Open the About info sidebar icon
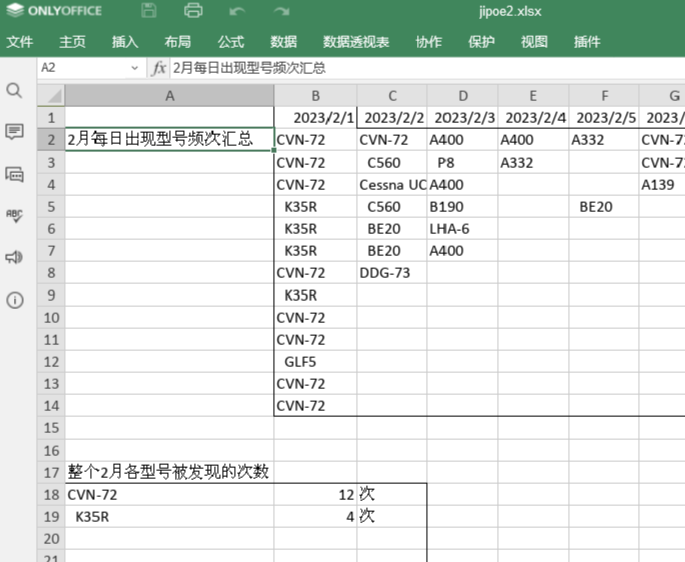The height and width of the screenshot is (562, 685). pos(14,300)
